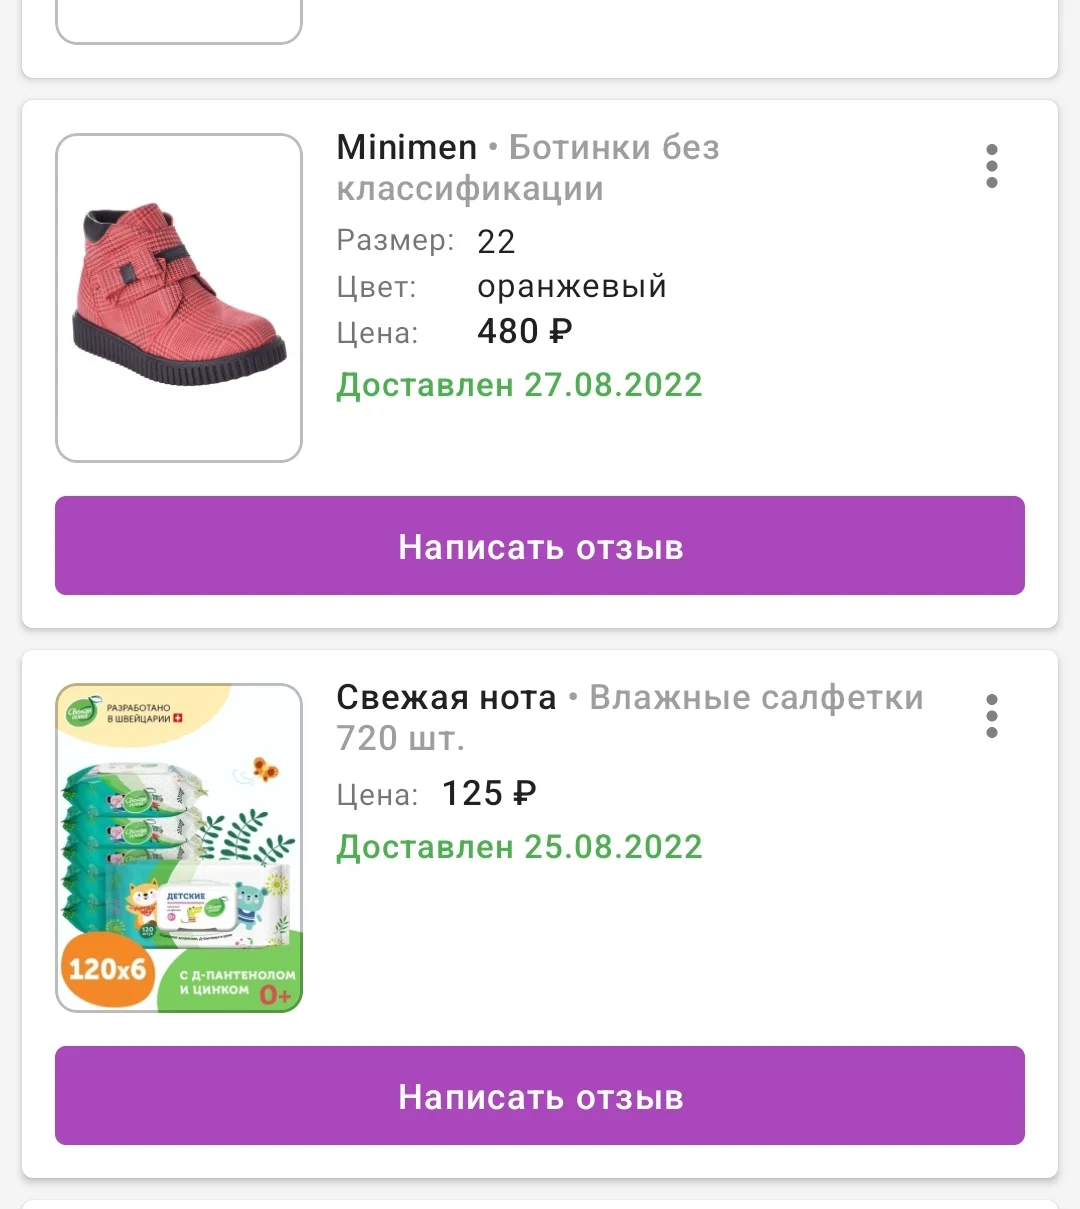Viewport: 1080px width, 1209px height.
Task: Tap the Свежая нота wipes product image
Action: tap(179, 848)
